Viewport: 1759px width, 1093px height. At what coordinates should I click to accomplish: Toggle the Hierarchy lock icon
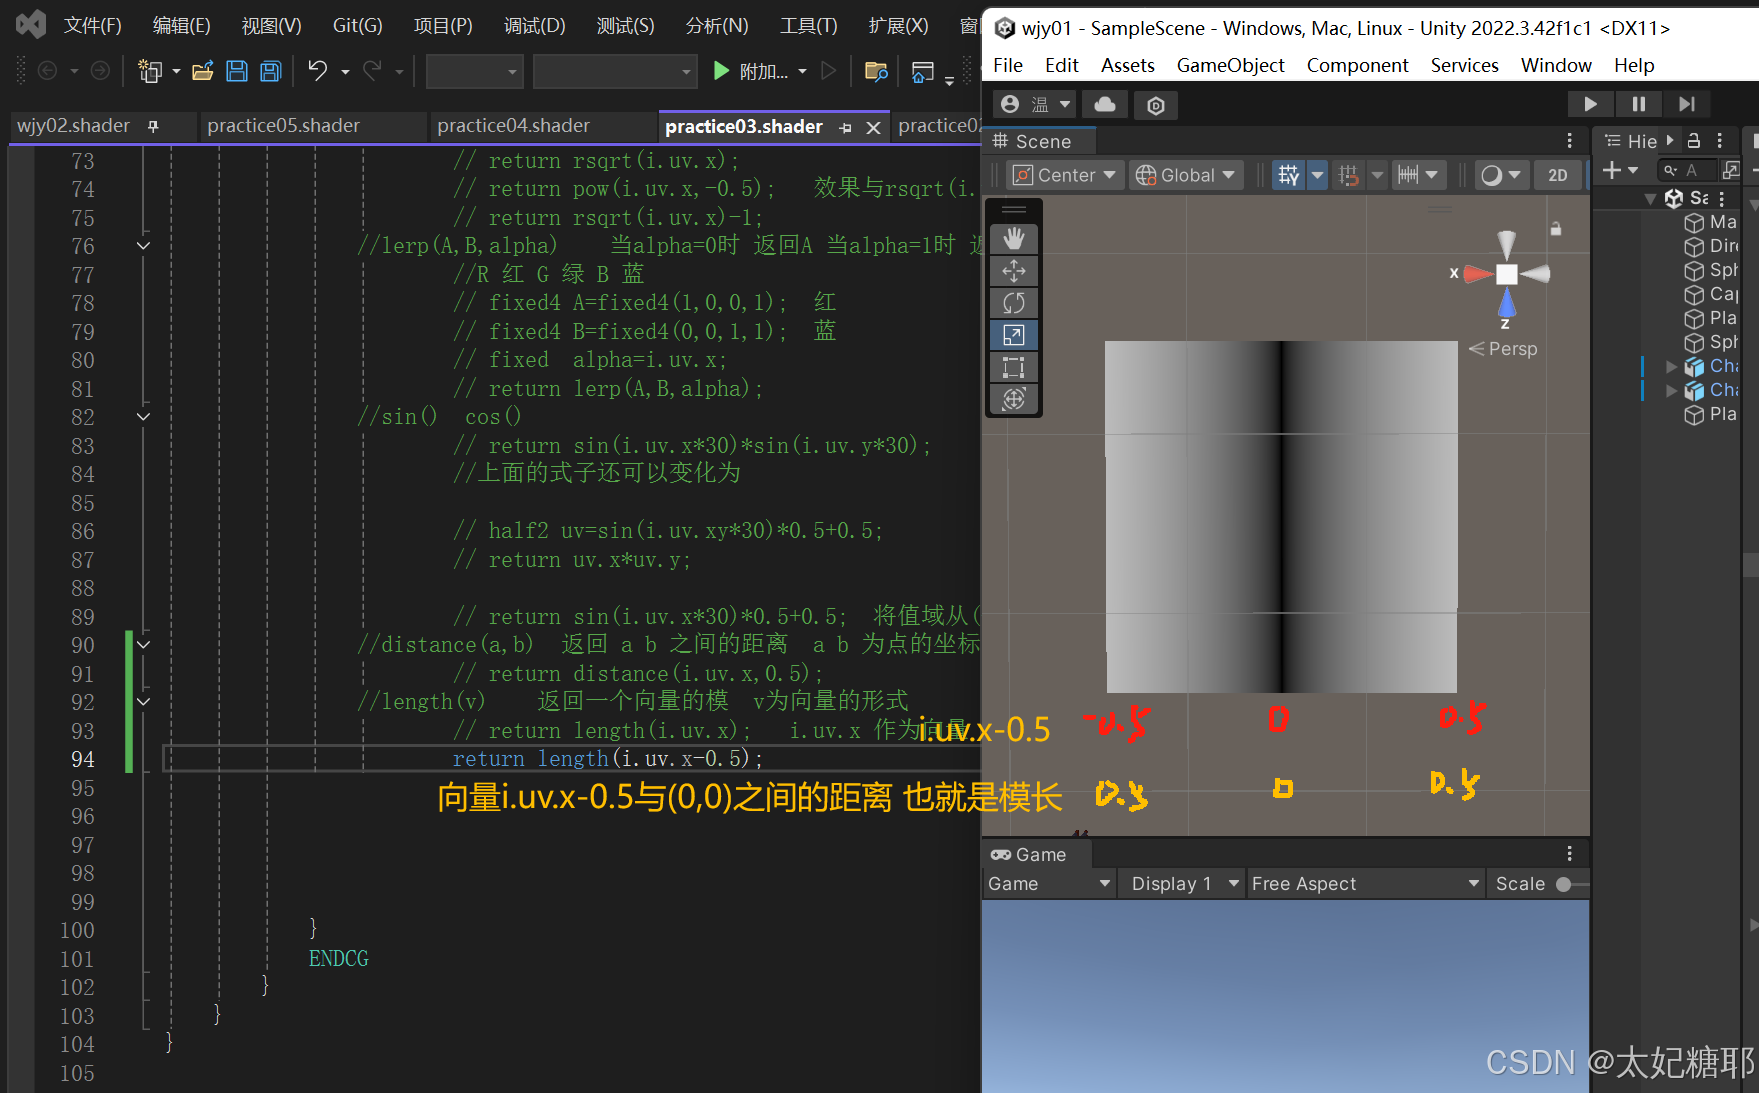1694,141
